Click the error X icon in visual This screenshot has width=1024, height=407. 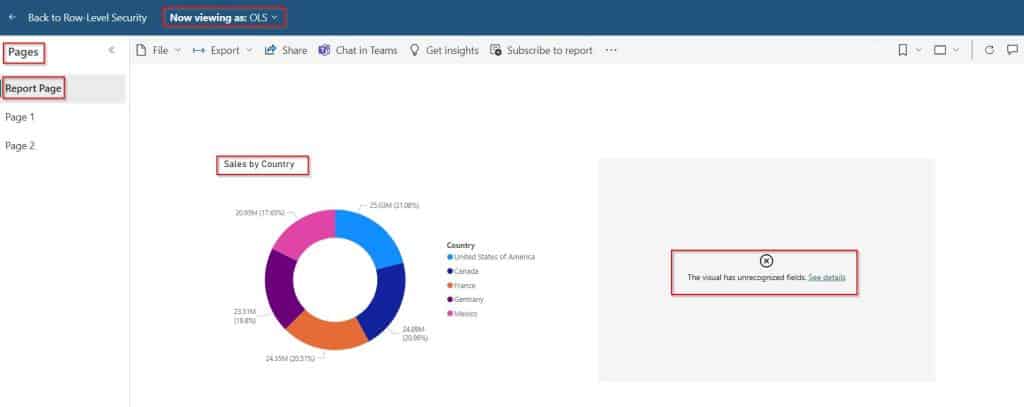click(766, 261)
